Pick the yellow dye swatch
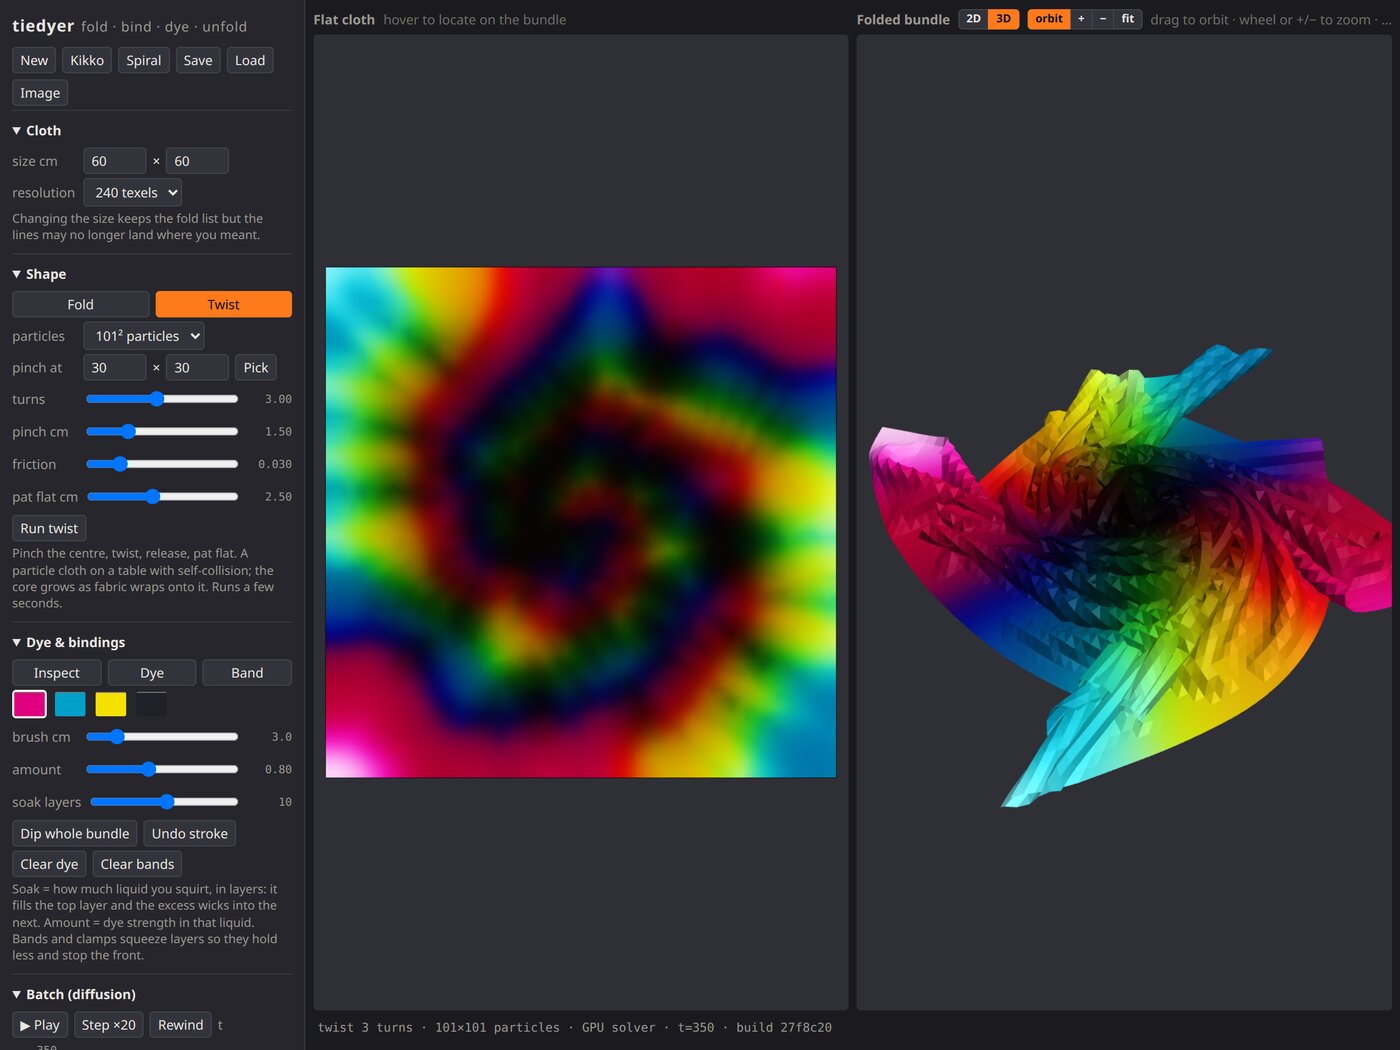Image resolution: width=1400 pixels, height=1050 pixels. pos(111,704)
